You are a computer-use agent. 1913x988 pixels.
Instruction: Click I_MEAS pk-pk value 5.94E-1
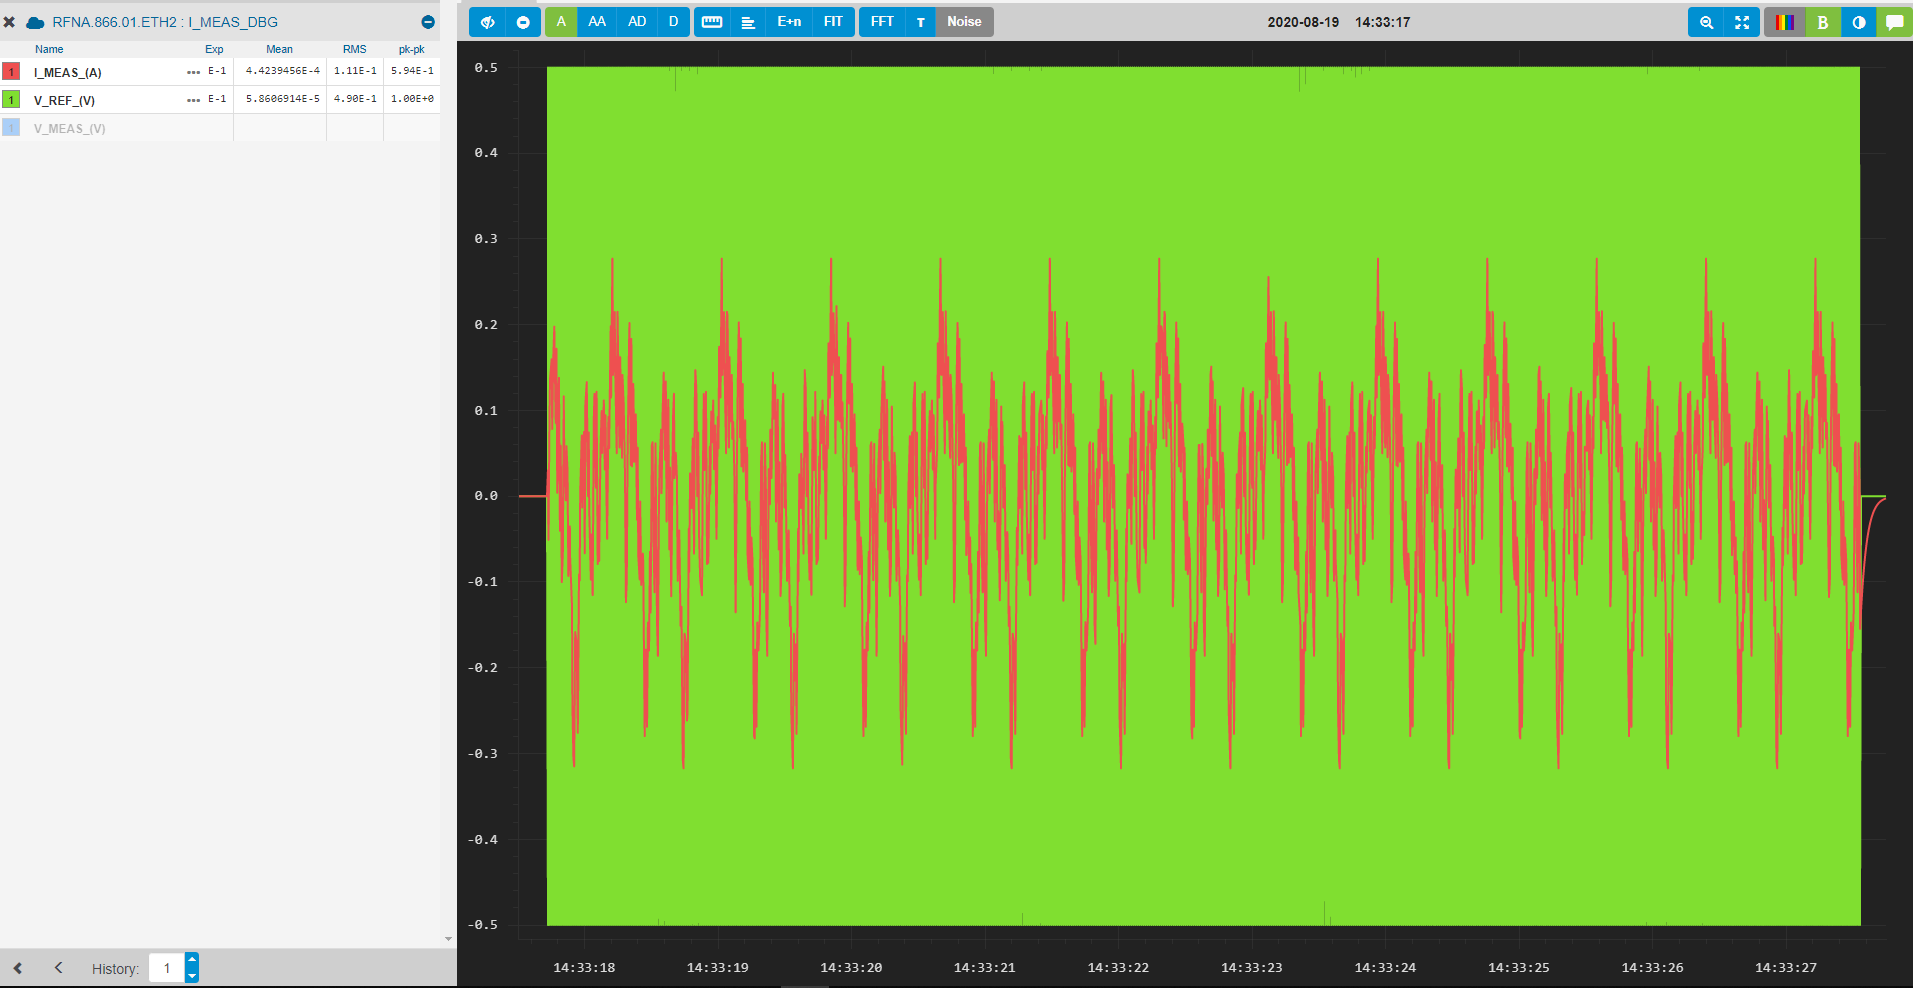coord(412,71)
